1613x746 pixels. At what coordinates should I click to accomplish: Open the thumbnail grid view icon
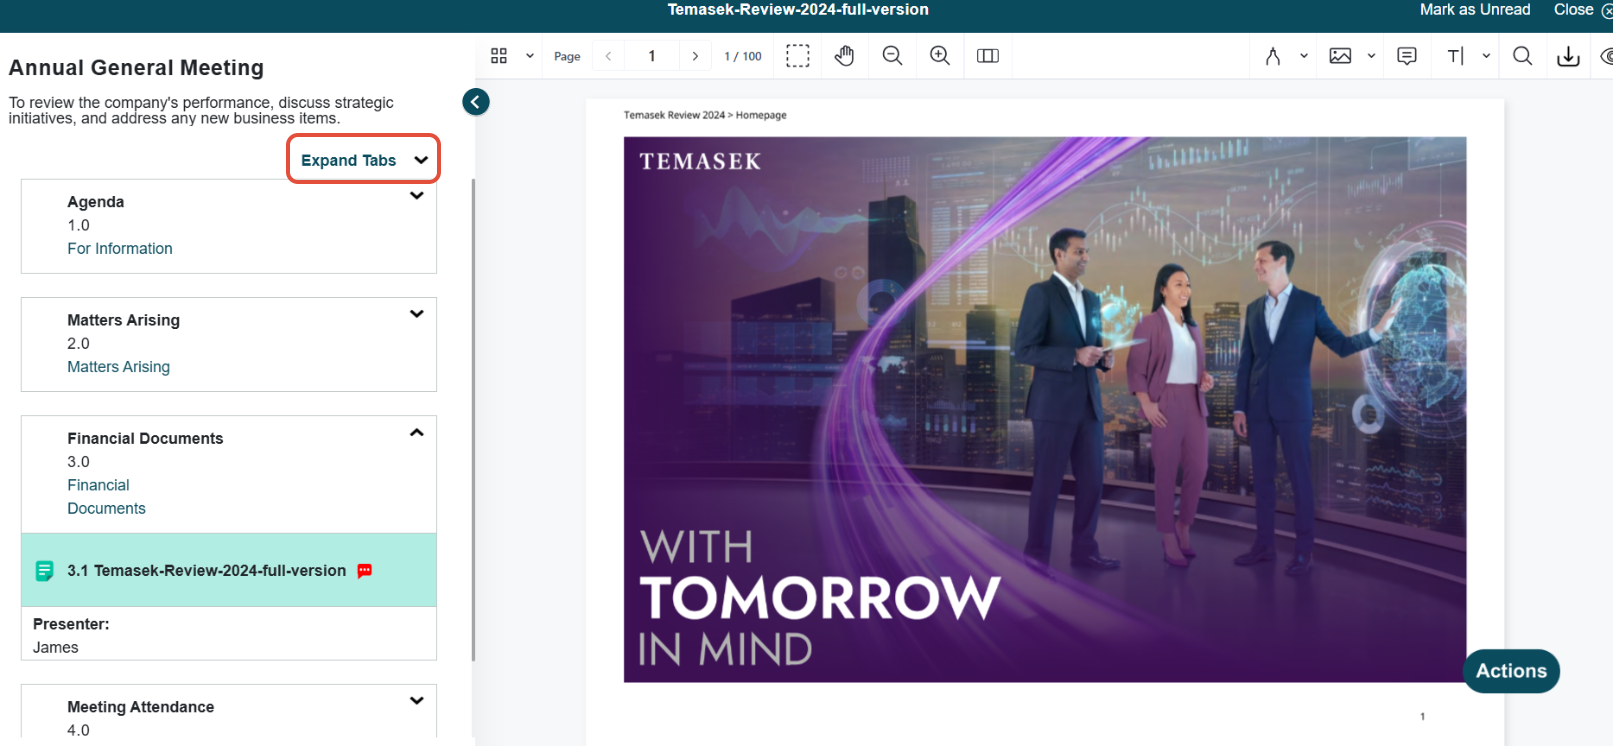pos(499,56)
